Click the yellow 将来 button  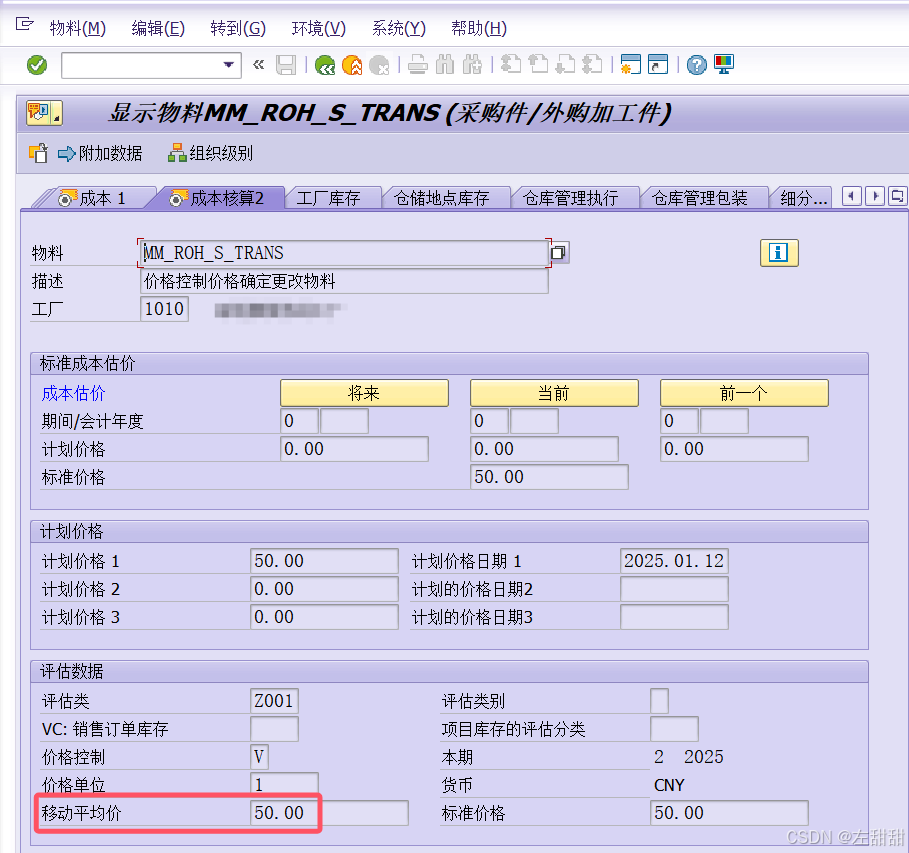[364, 393]
